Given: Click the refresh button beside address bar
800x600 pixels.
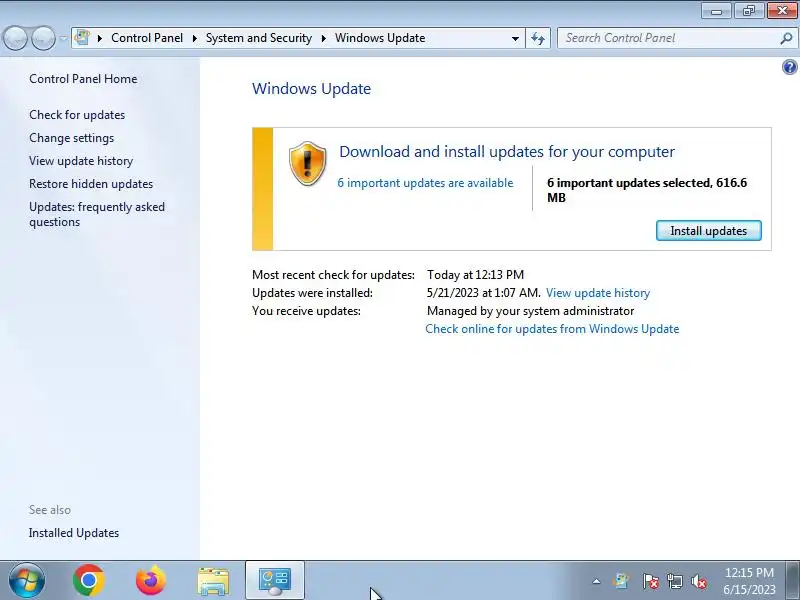Looking at the screenshot, I should 538,38.
